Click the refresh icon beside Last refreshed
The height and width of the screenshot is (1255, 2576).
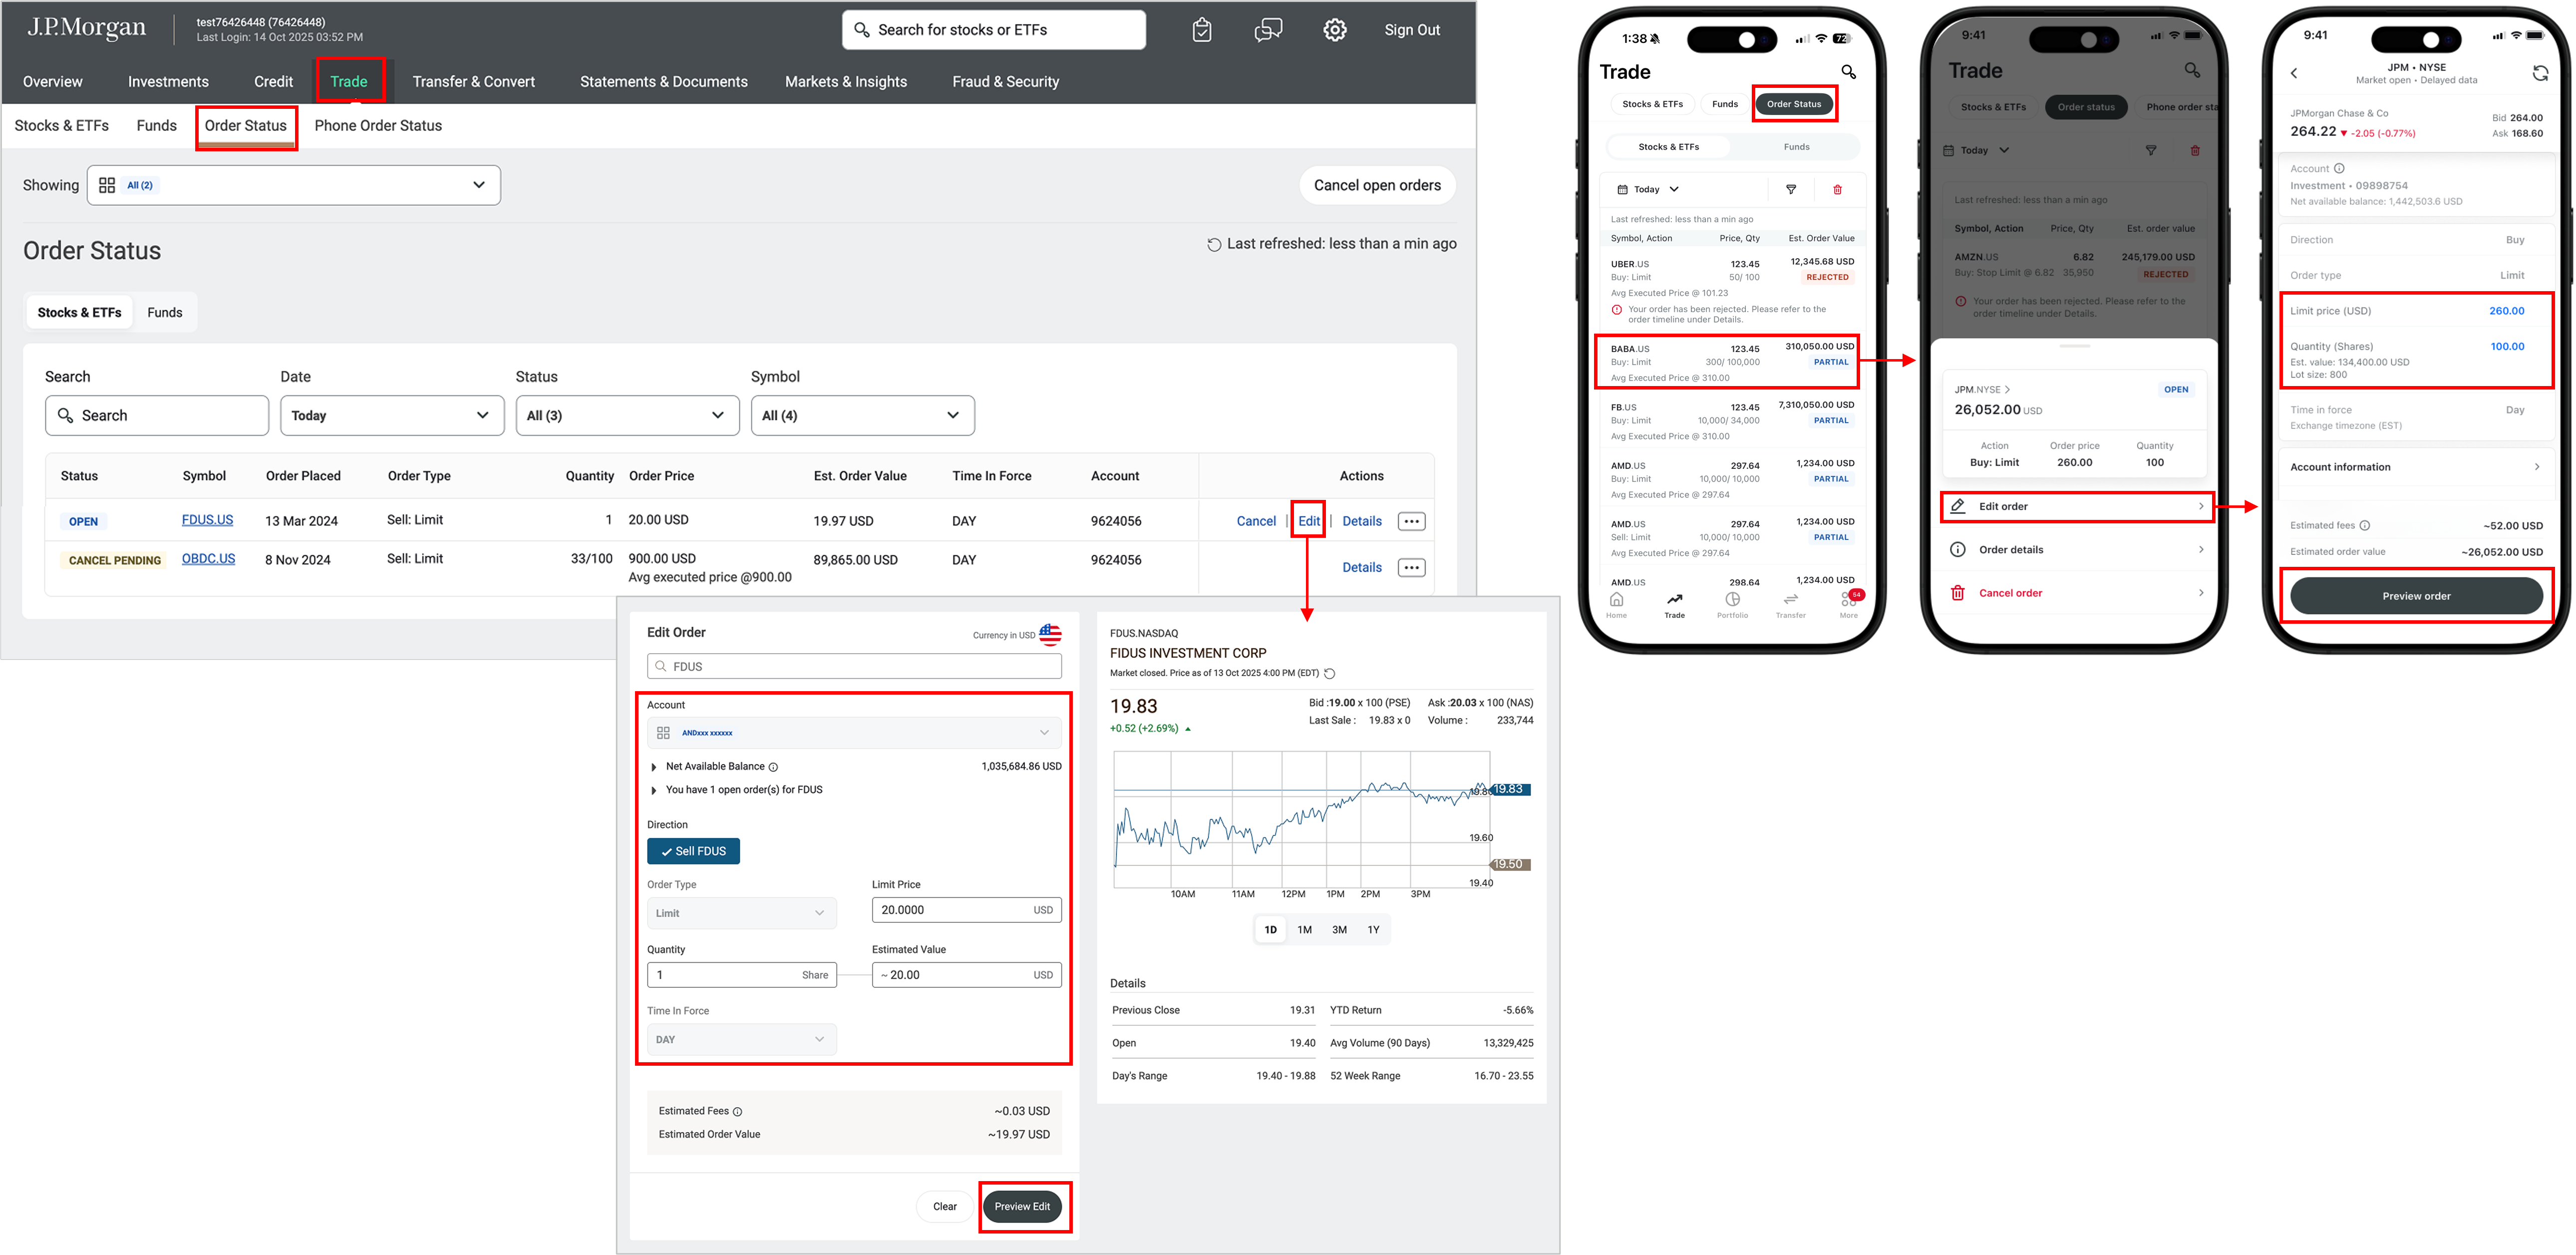pyautogui.click(x=1214, y=244)
